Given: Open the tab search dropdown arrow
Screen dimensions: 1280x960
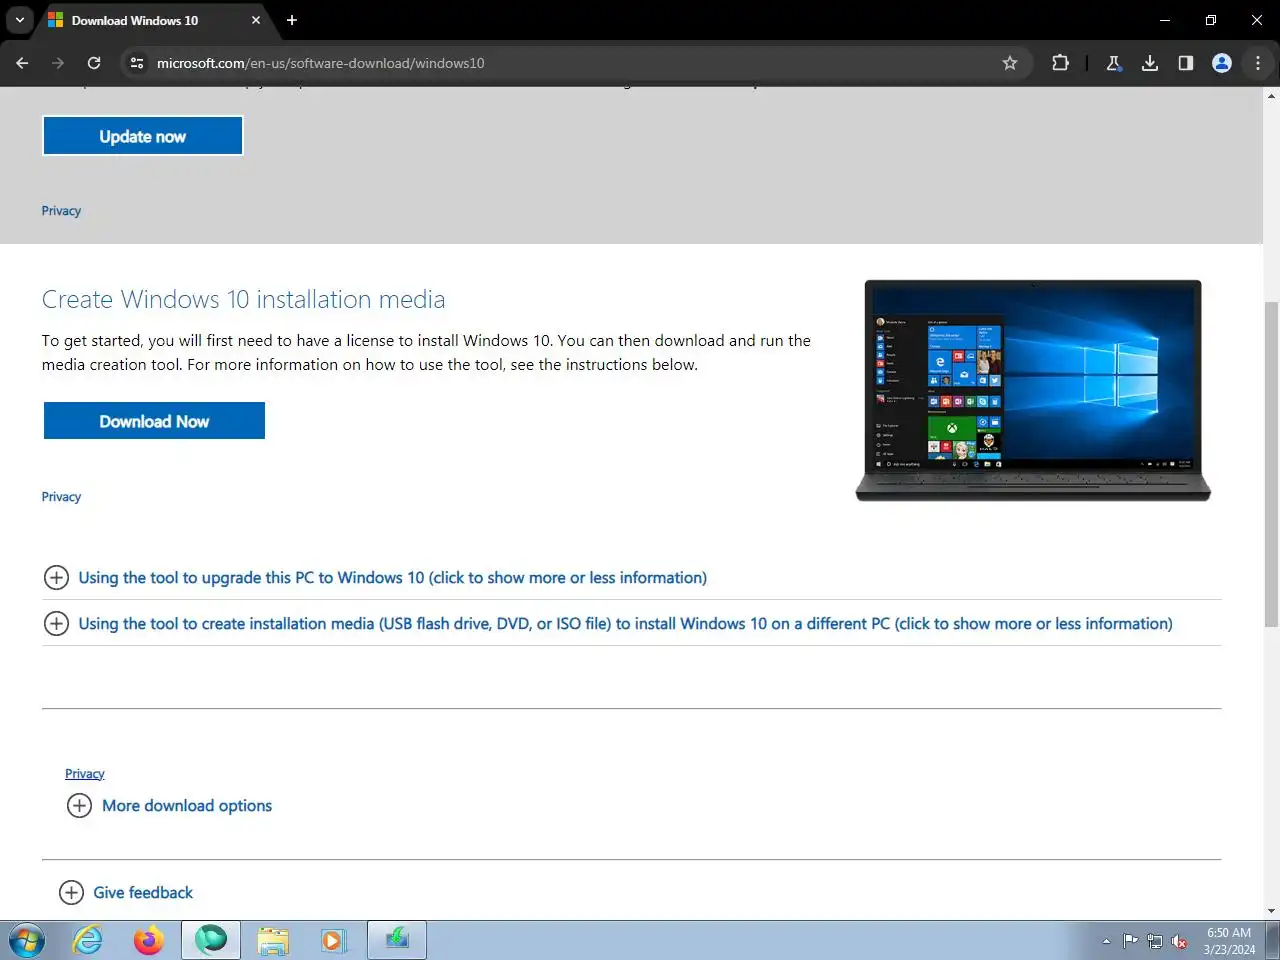Looking at the screenshot, I should 19,20.
